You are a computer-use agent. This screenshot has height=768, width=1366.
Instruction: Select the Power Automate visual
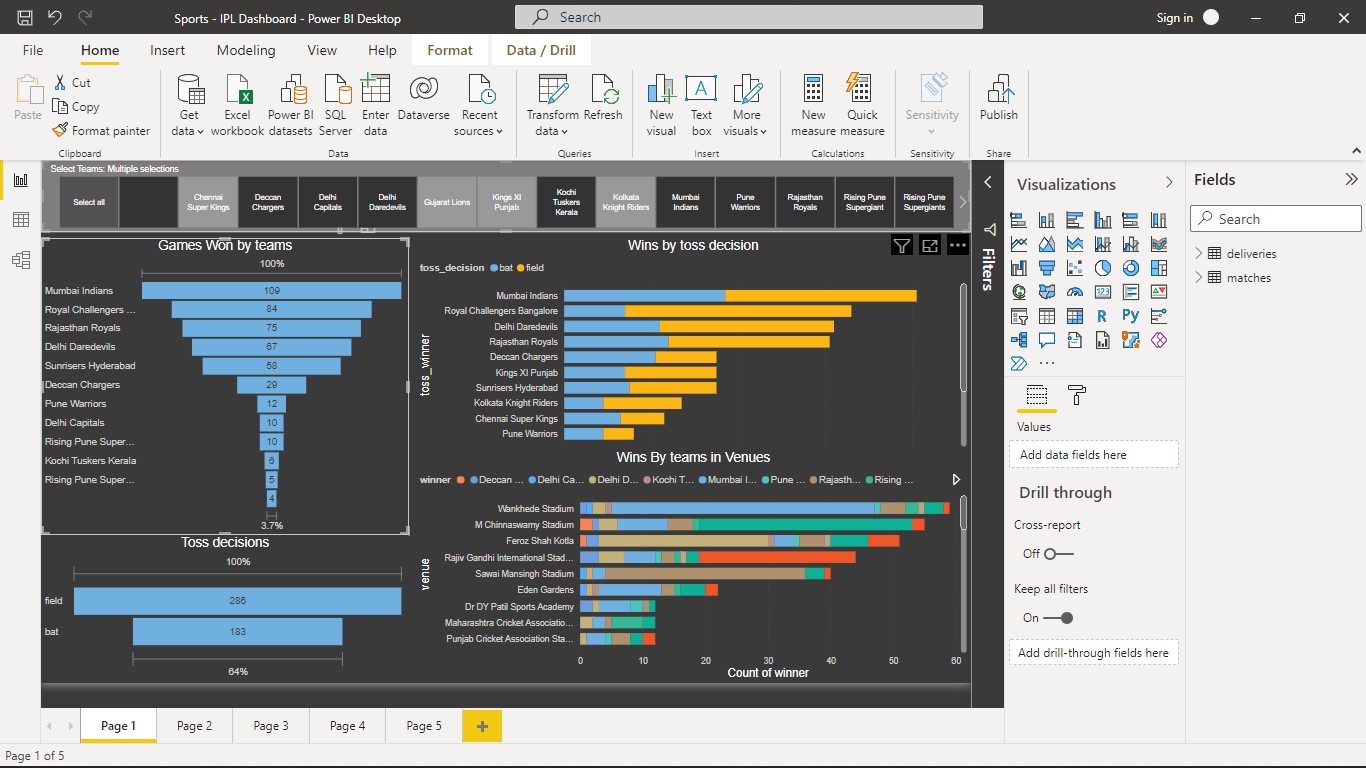point(1019,364)
